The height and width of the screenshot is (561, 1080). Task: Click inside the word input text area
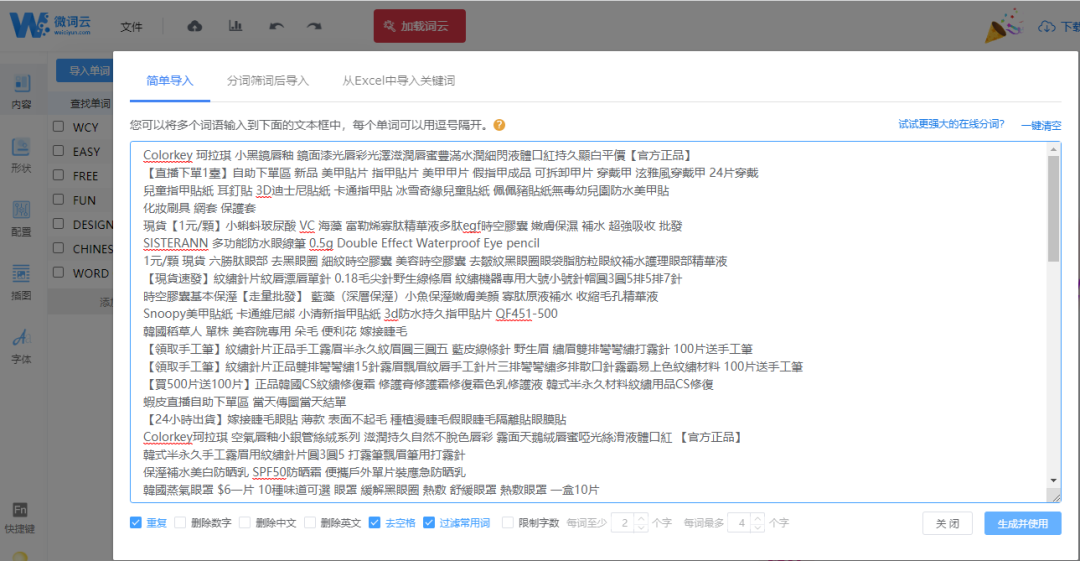(589, 322)
